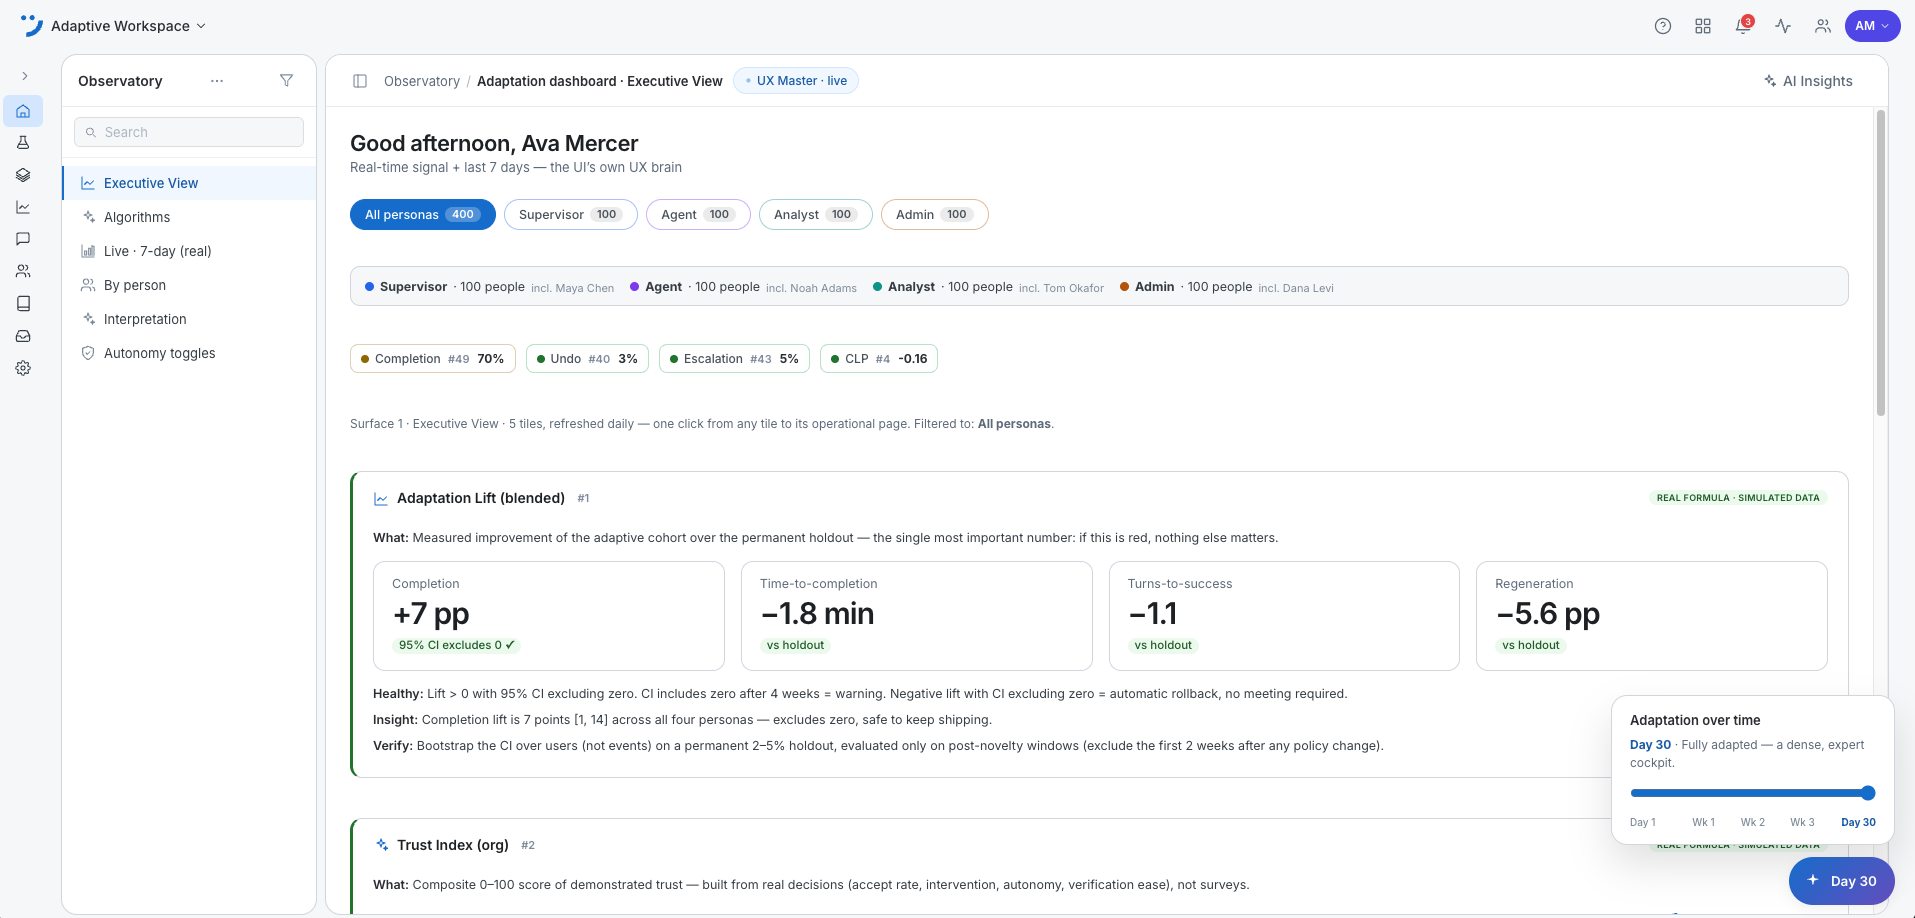Click the Supervisor legend entry incl. Maya Chen

(x=490, y=287)
